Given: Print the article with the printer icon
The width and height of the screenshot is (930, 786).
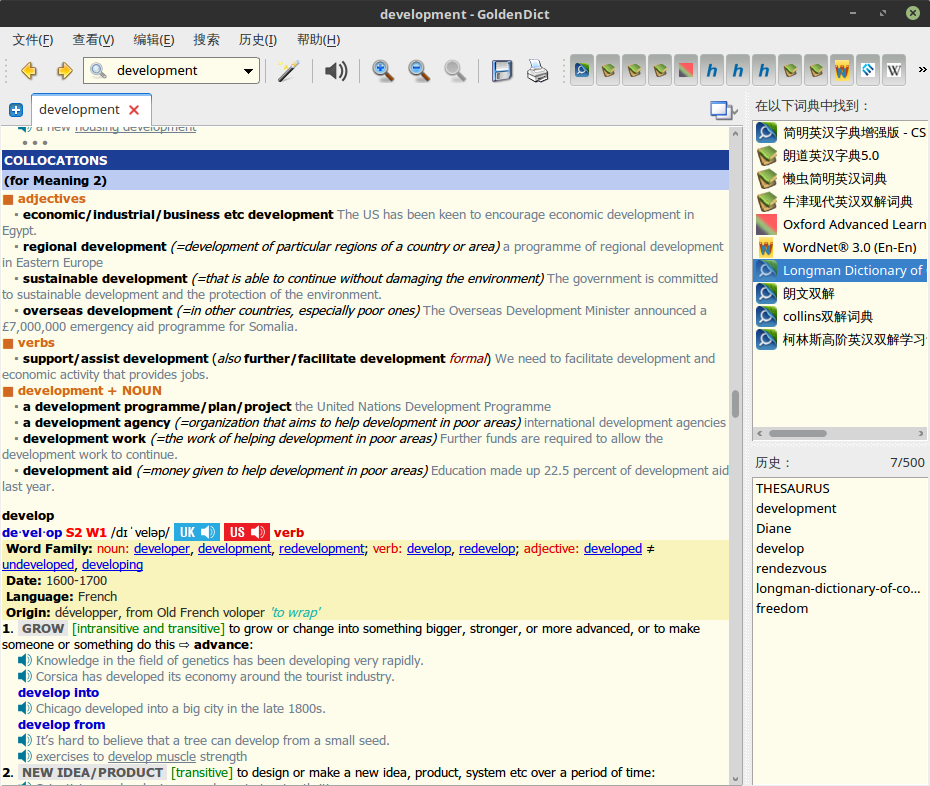Looking at the screenshot, I should click(537, 71).
